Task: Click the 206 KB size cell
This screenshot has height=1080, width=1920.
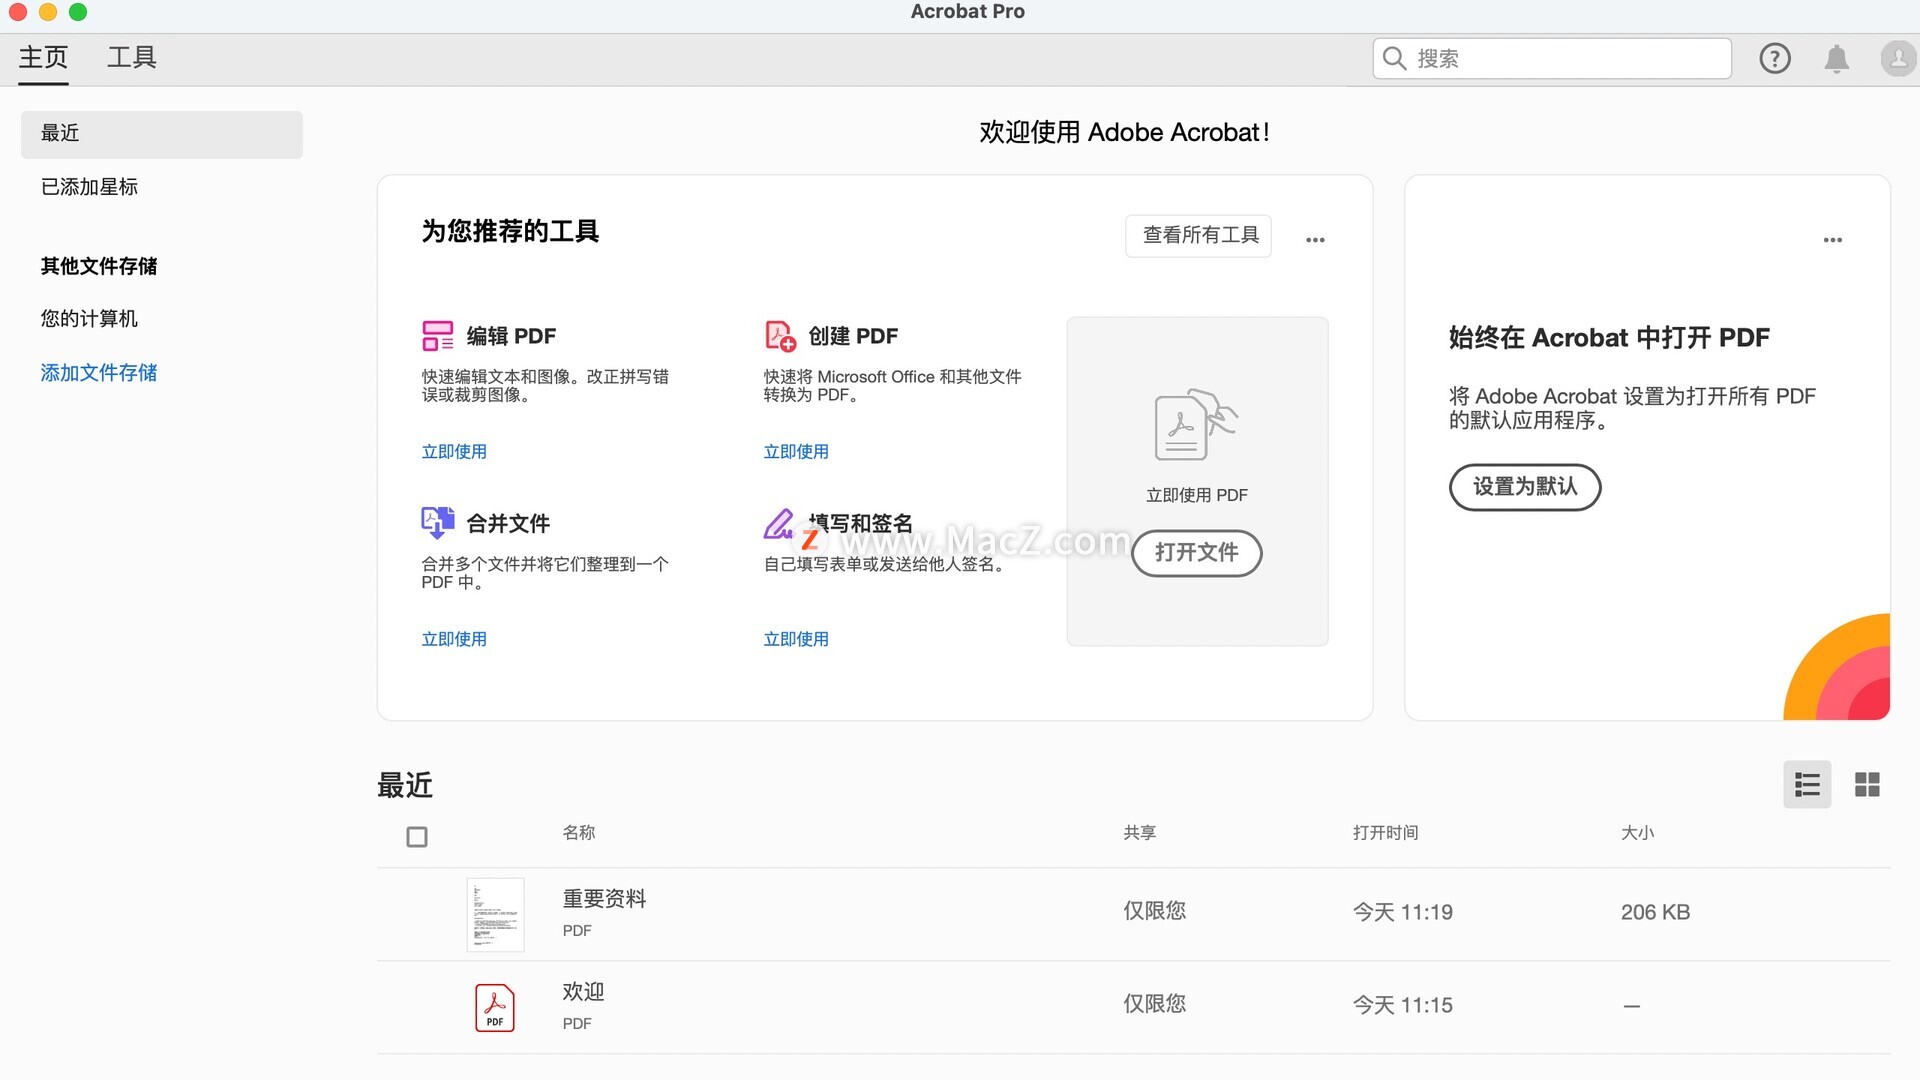Action: coord(1655,912)
